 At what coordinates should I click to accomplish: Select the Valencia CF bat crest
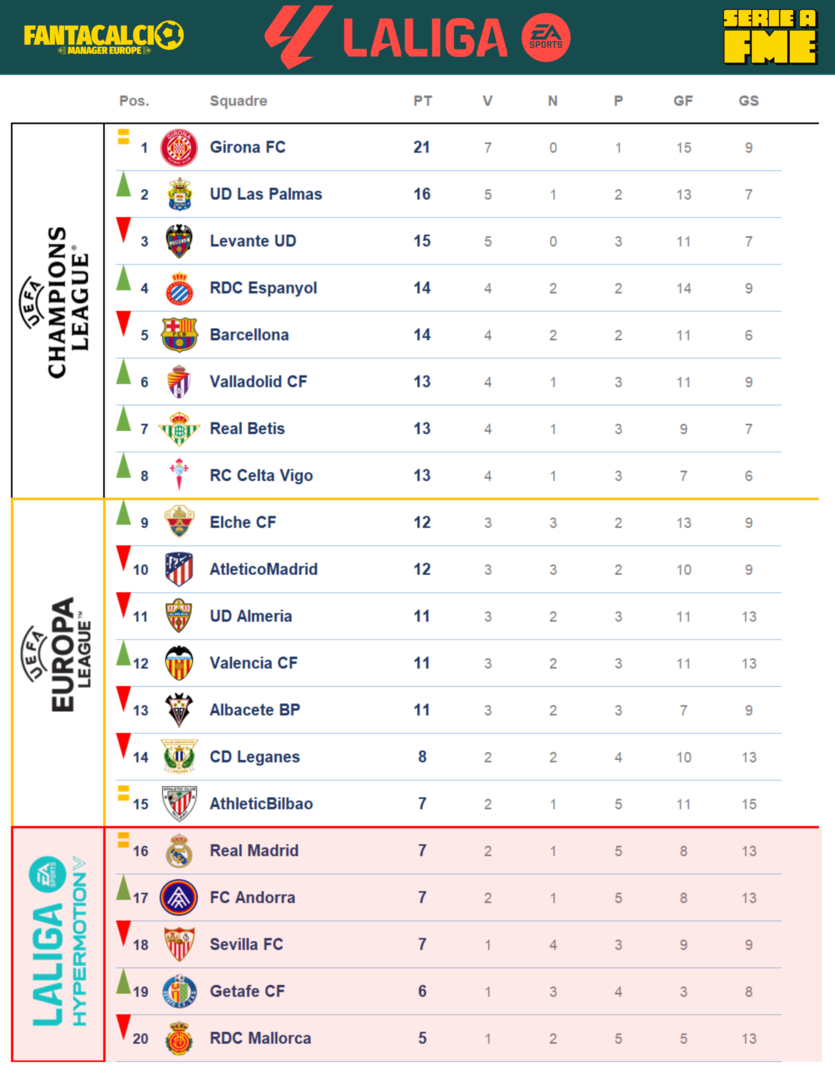(x=179, y=663)
